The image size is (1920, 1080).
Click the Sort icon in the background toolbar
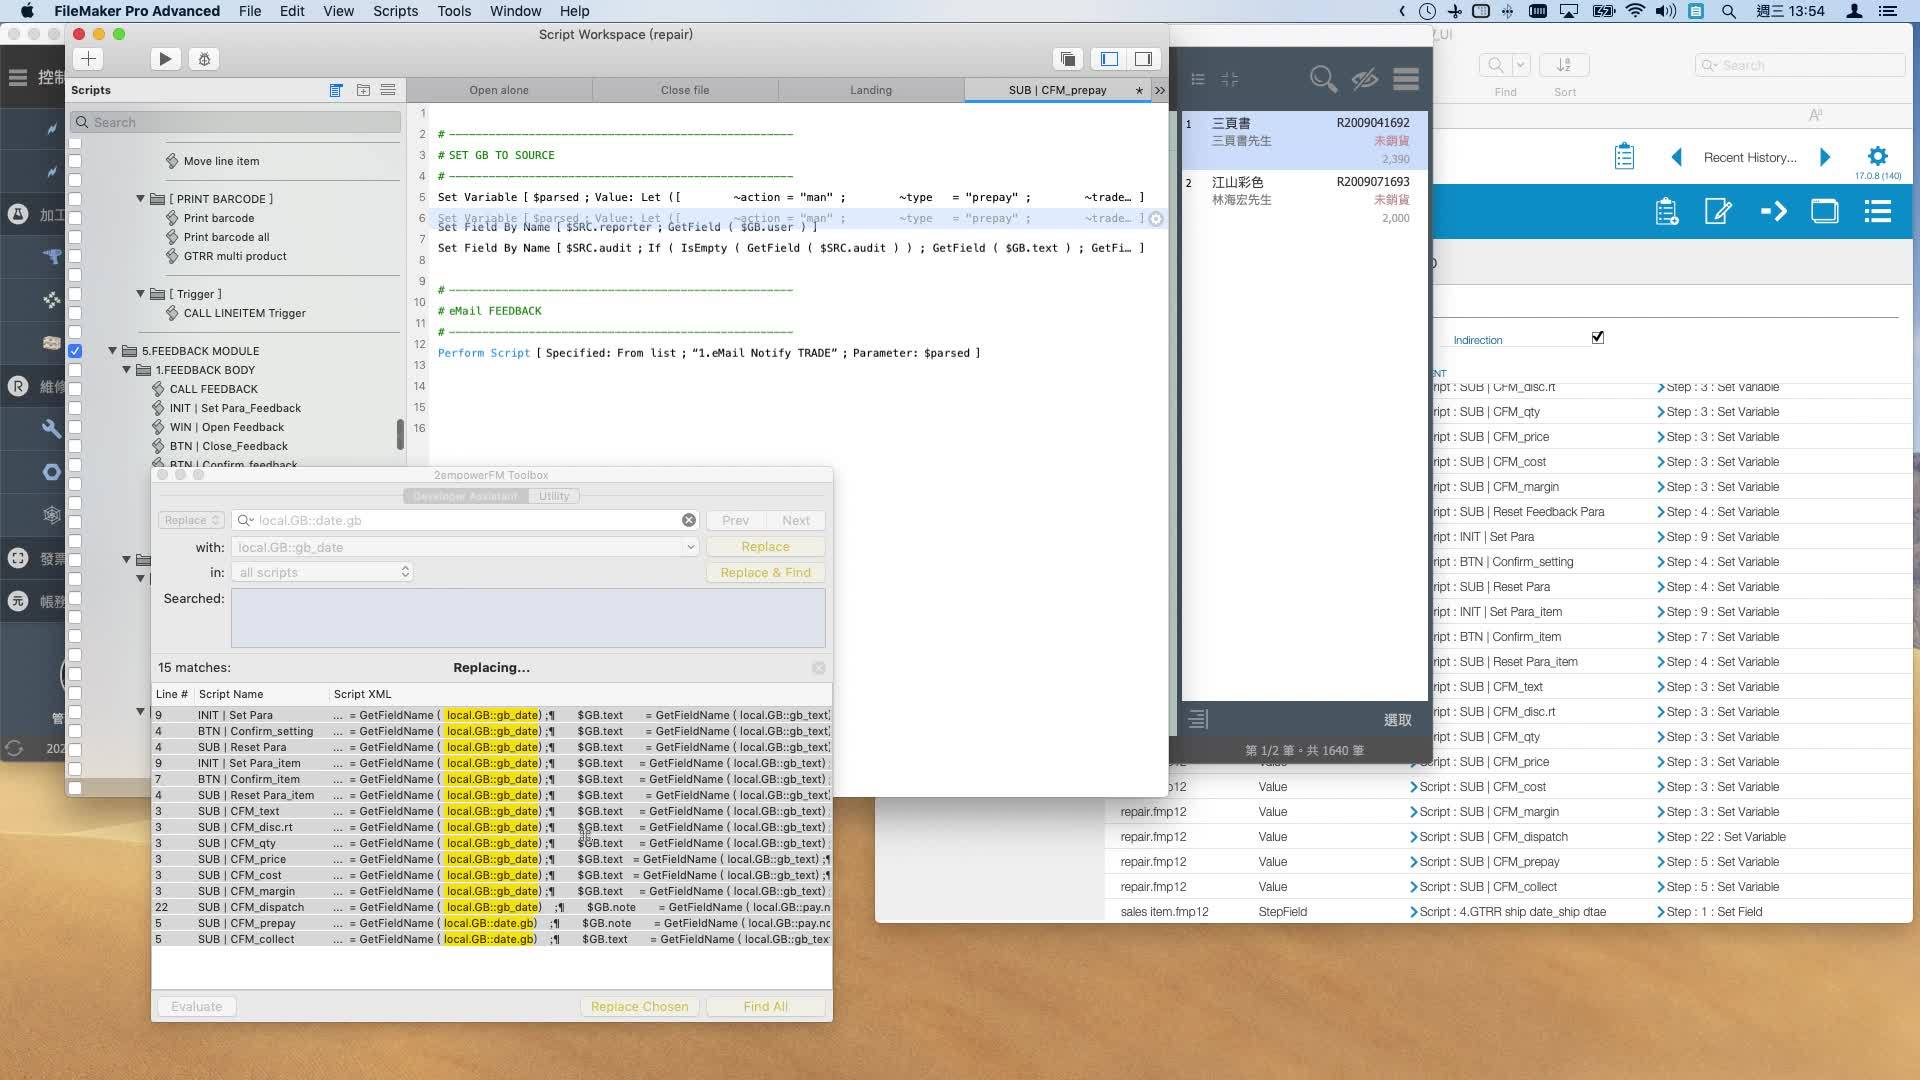pyautogui.click(x=1564, y=65)
